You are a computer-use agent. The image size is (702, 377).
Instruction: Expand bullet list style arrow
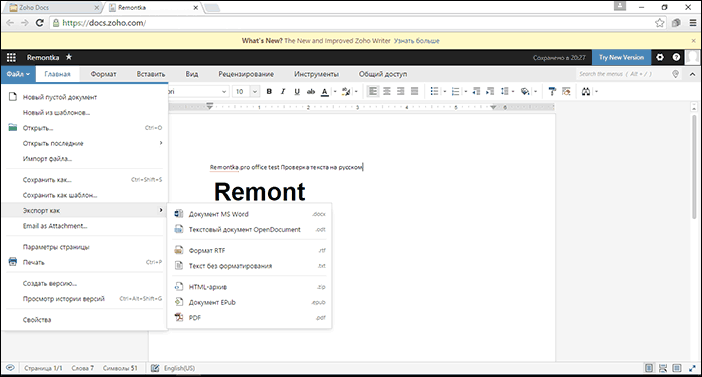point(445,92)
